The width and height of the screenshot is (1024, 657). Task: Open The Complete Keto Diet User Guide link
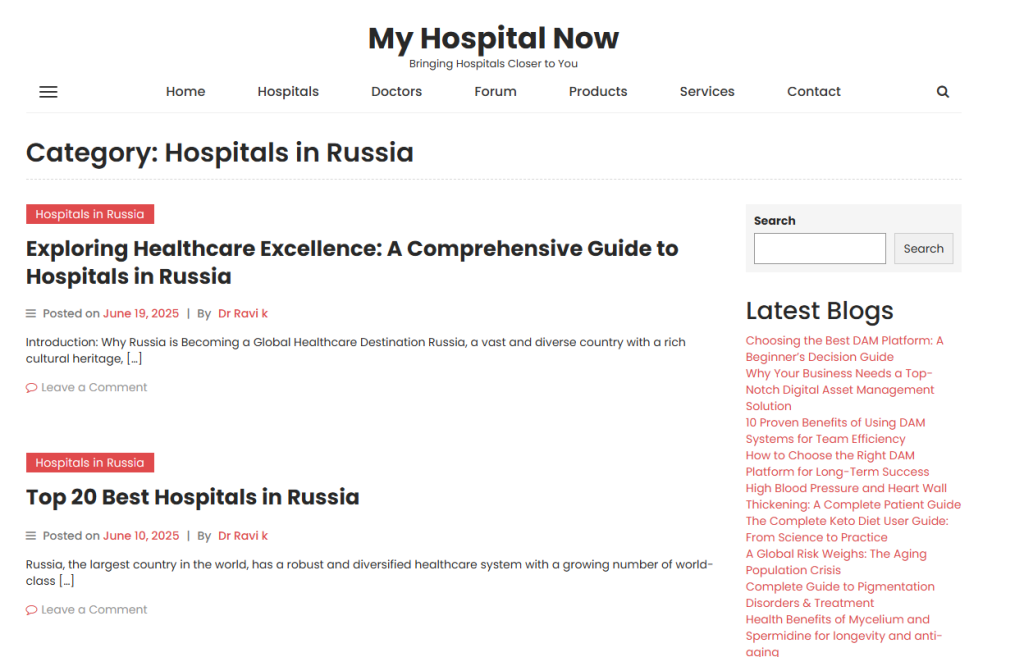pyautogui.click(x=847, y=529)
